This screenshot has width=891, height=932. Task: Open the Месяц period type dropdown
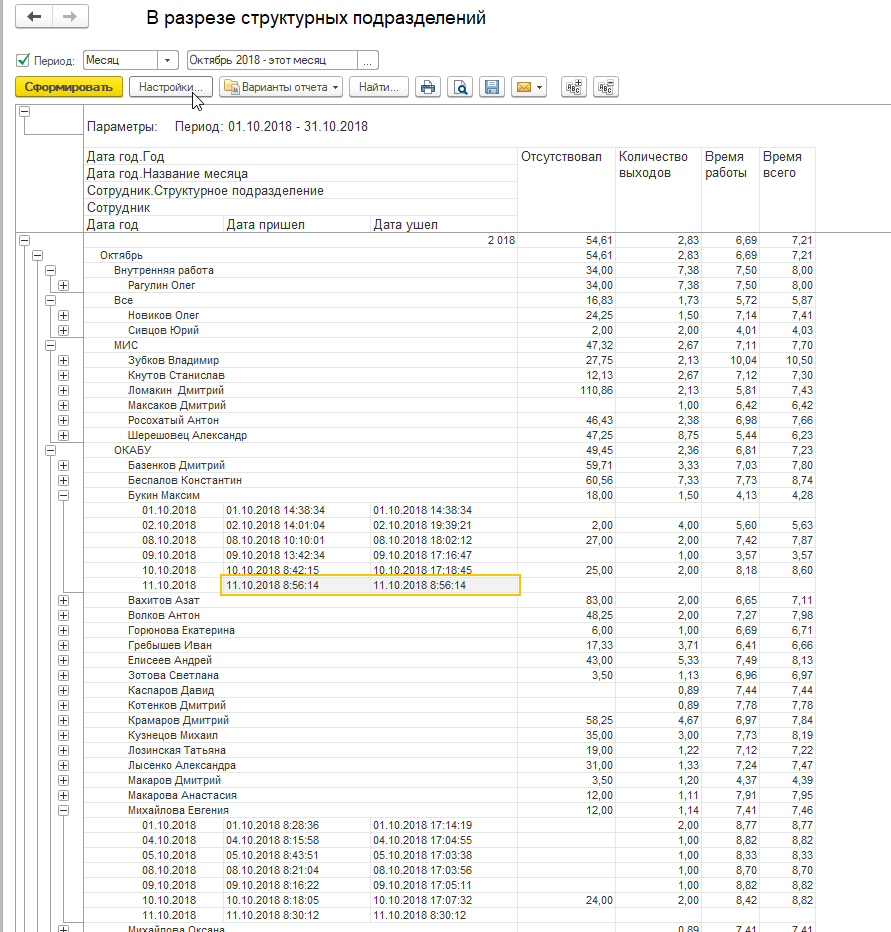(169, 61)
